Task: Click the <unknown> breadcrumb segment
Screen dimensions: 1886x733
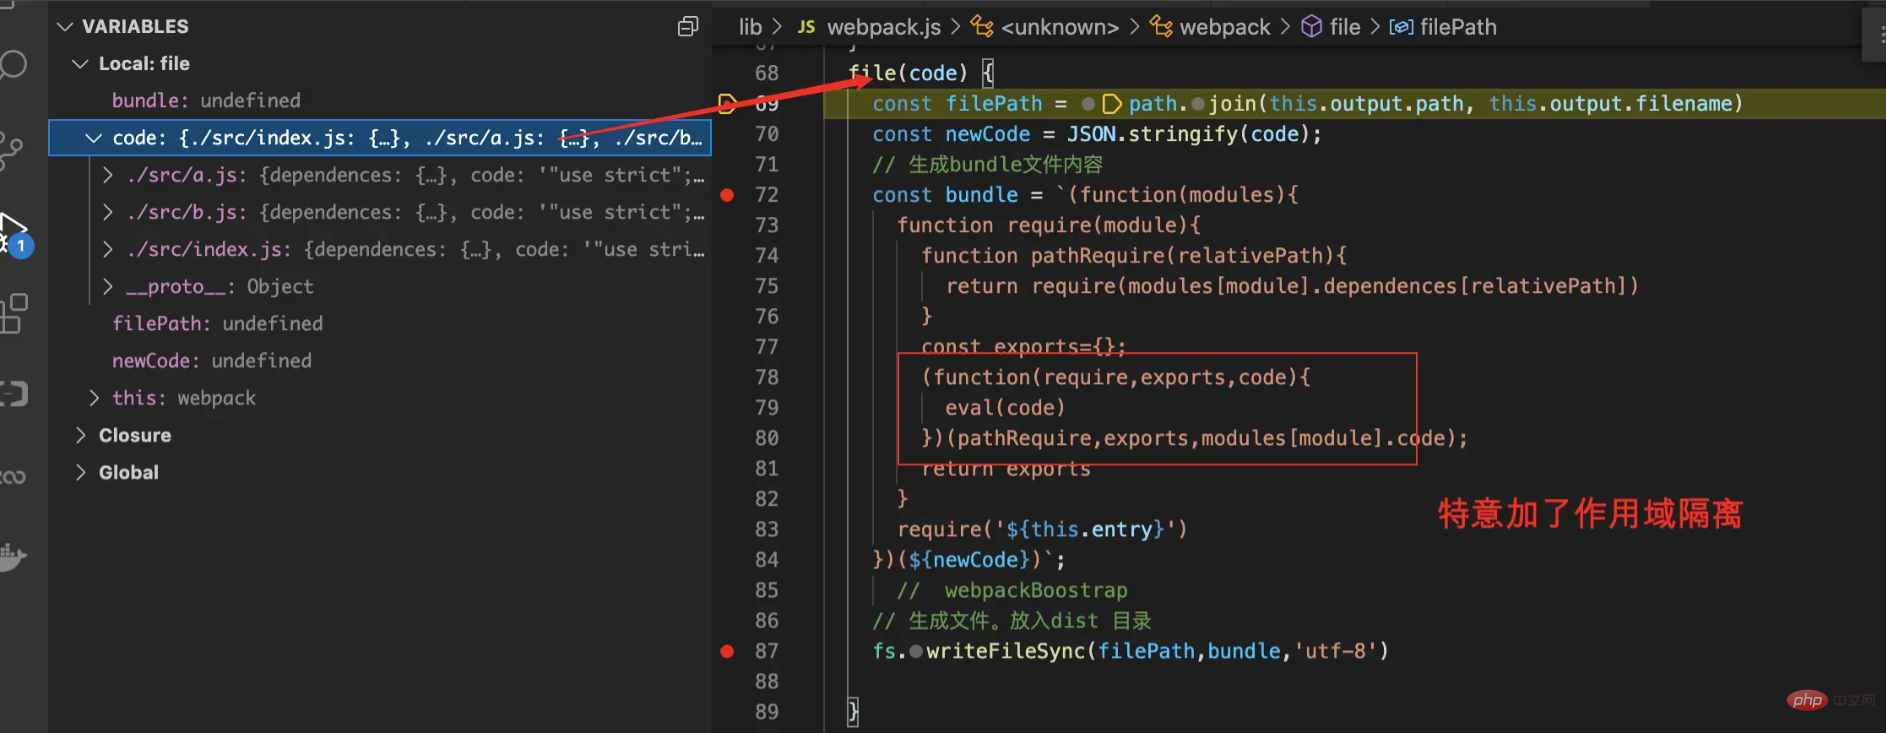Action: click(1060, 27)
